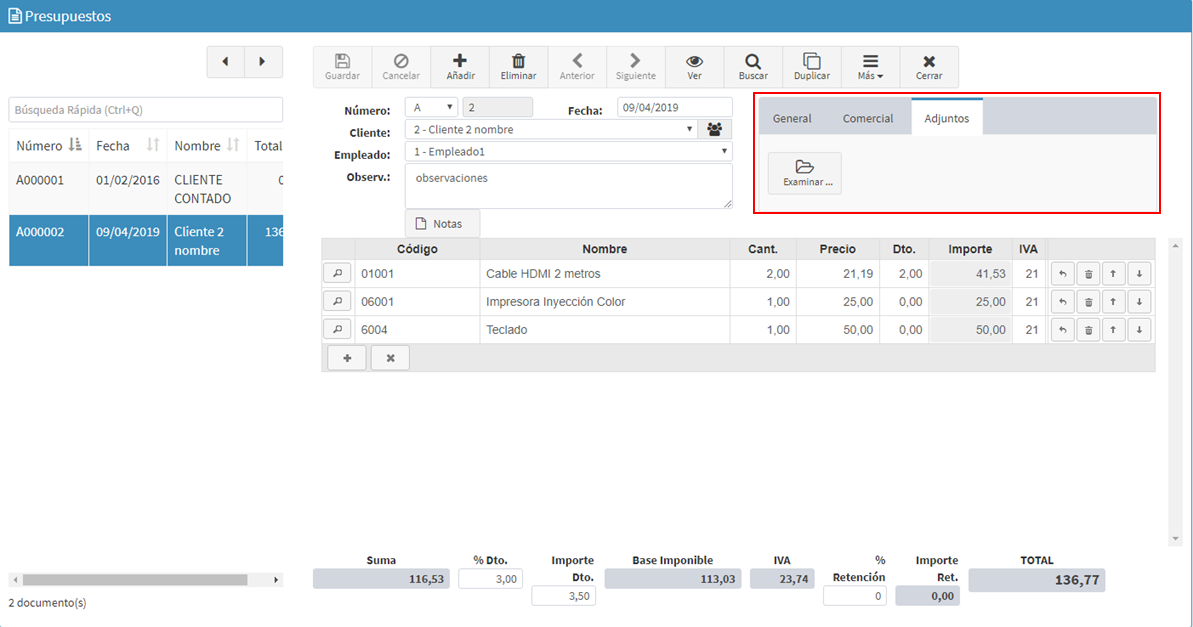Remove lines with the x button below grid
The image size is (1193, 627).
pos(390,358)
